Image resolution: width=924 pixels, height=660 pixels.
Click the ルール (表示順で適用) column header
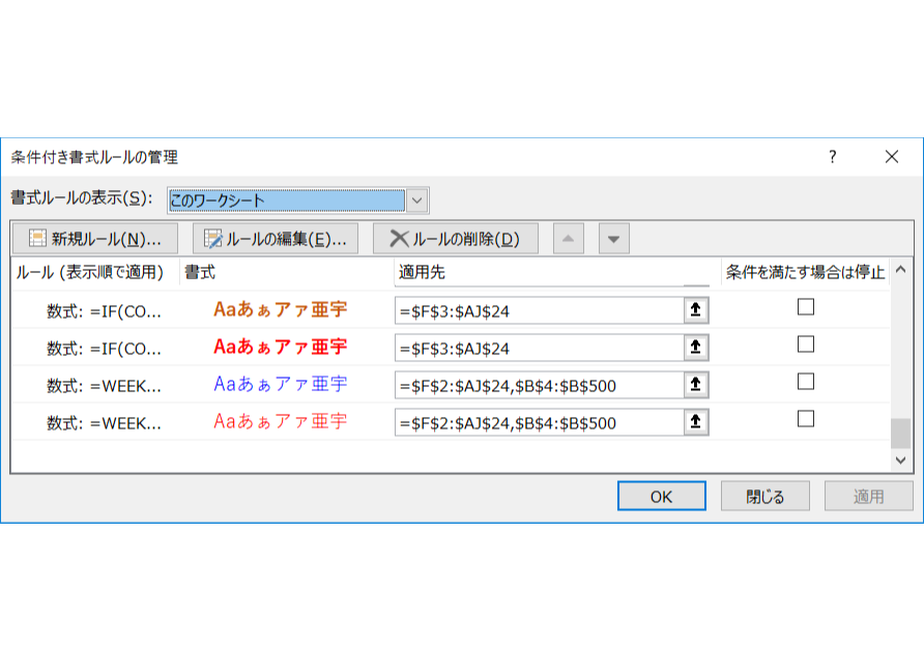point(95,272)
